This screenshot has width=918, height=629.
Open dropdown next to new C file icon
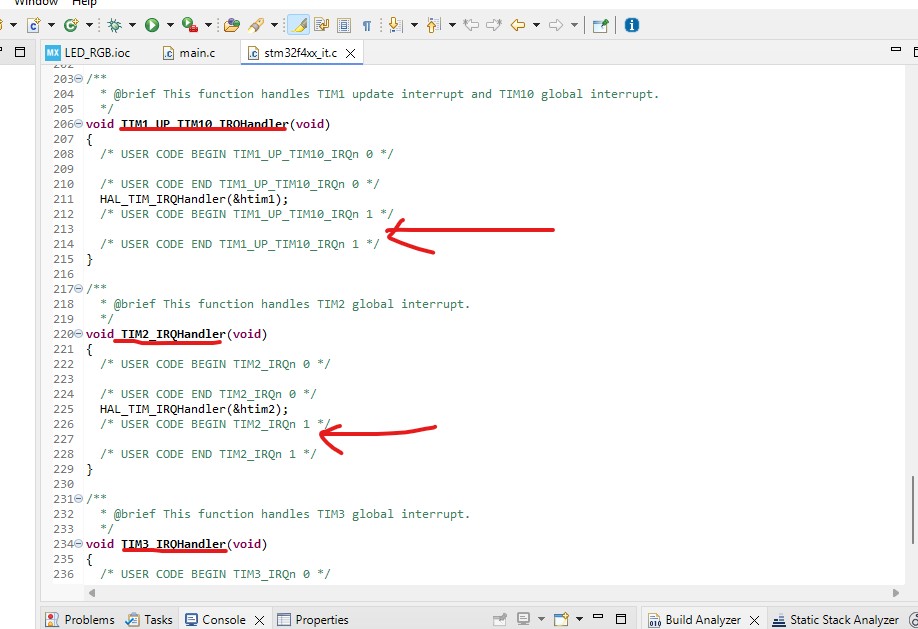[51, 25]
